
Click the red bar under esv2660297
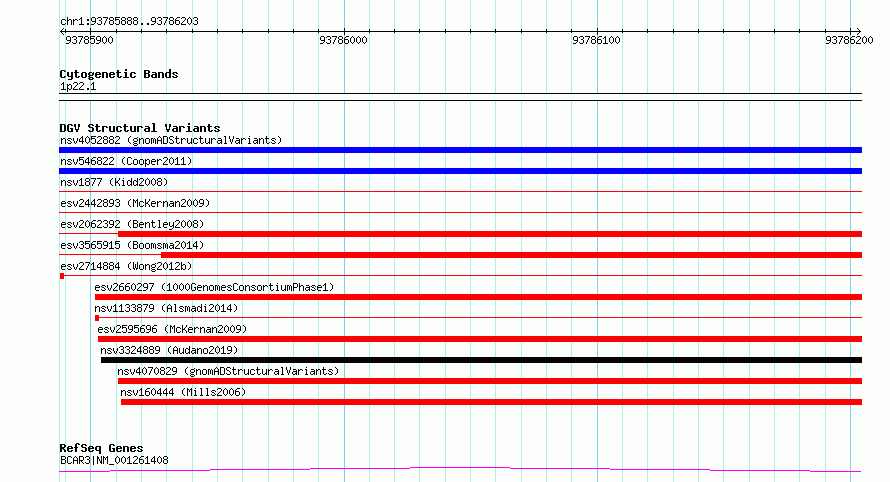pos(478,297)
